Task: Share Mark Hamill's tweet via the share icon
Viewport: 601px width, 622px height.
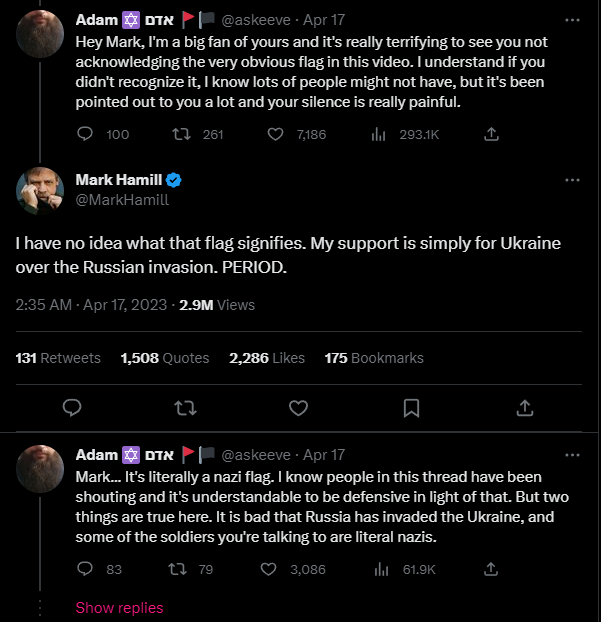Action: pos(524,407)
